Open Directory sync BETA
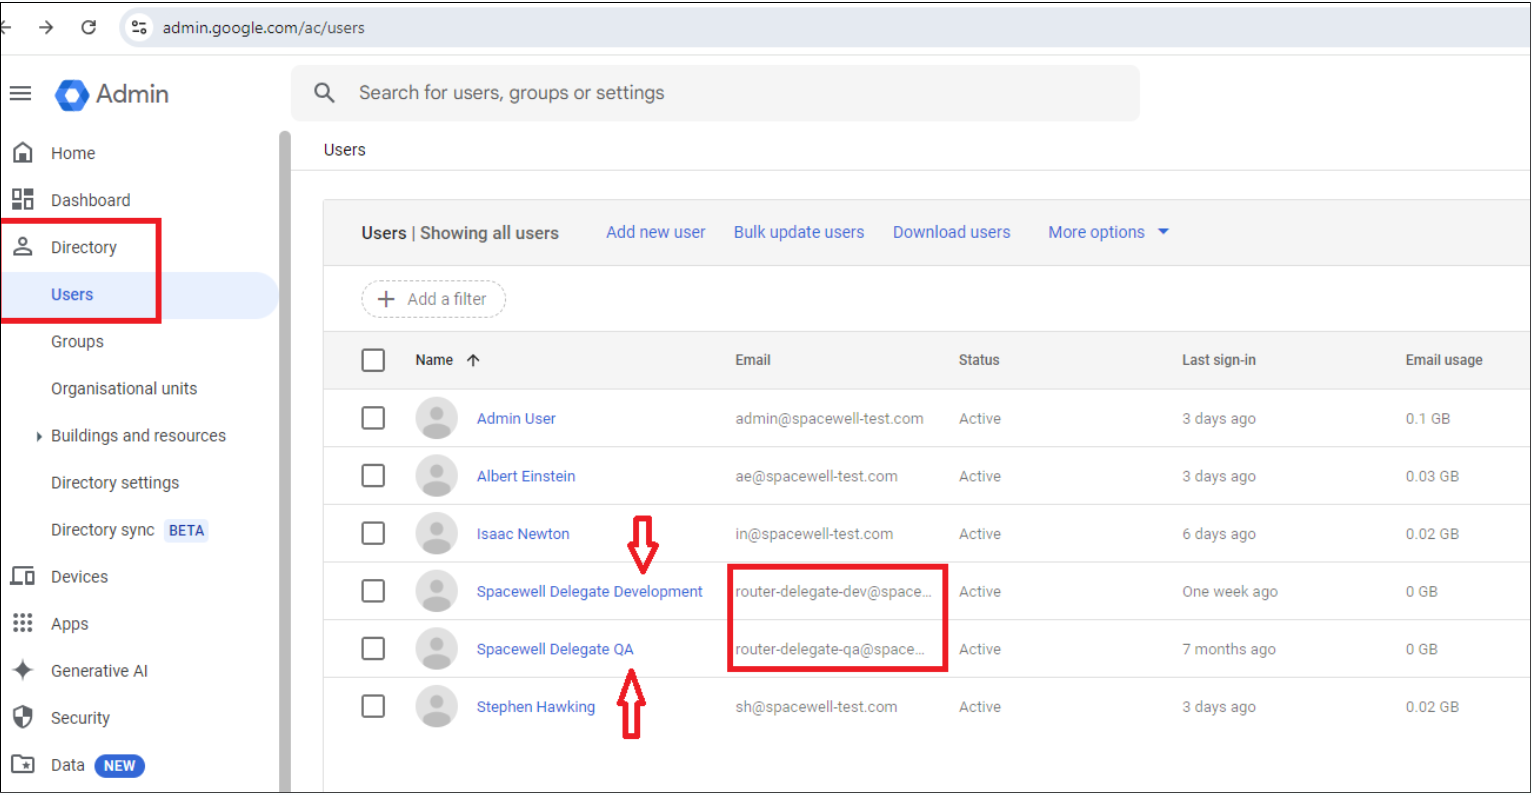Screen dimensions: 1532x795 pos(129,530)
